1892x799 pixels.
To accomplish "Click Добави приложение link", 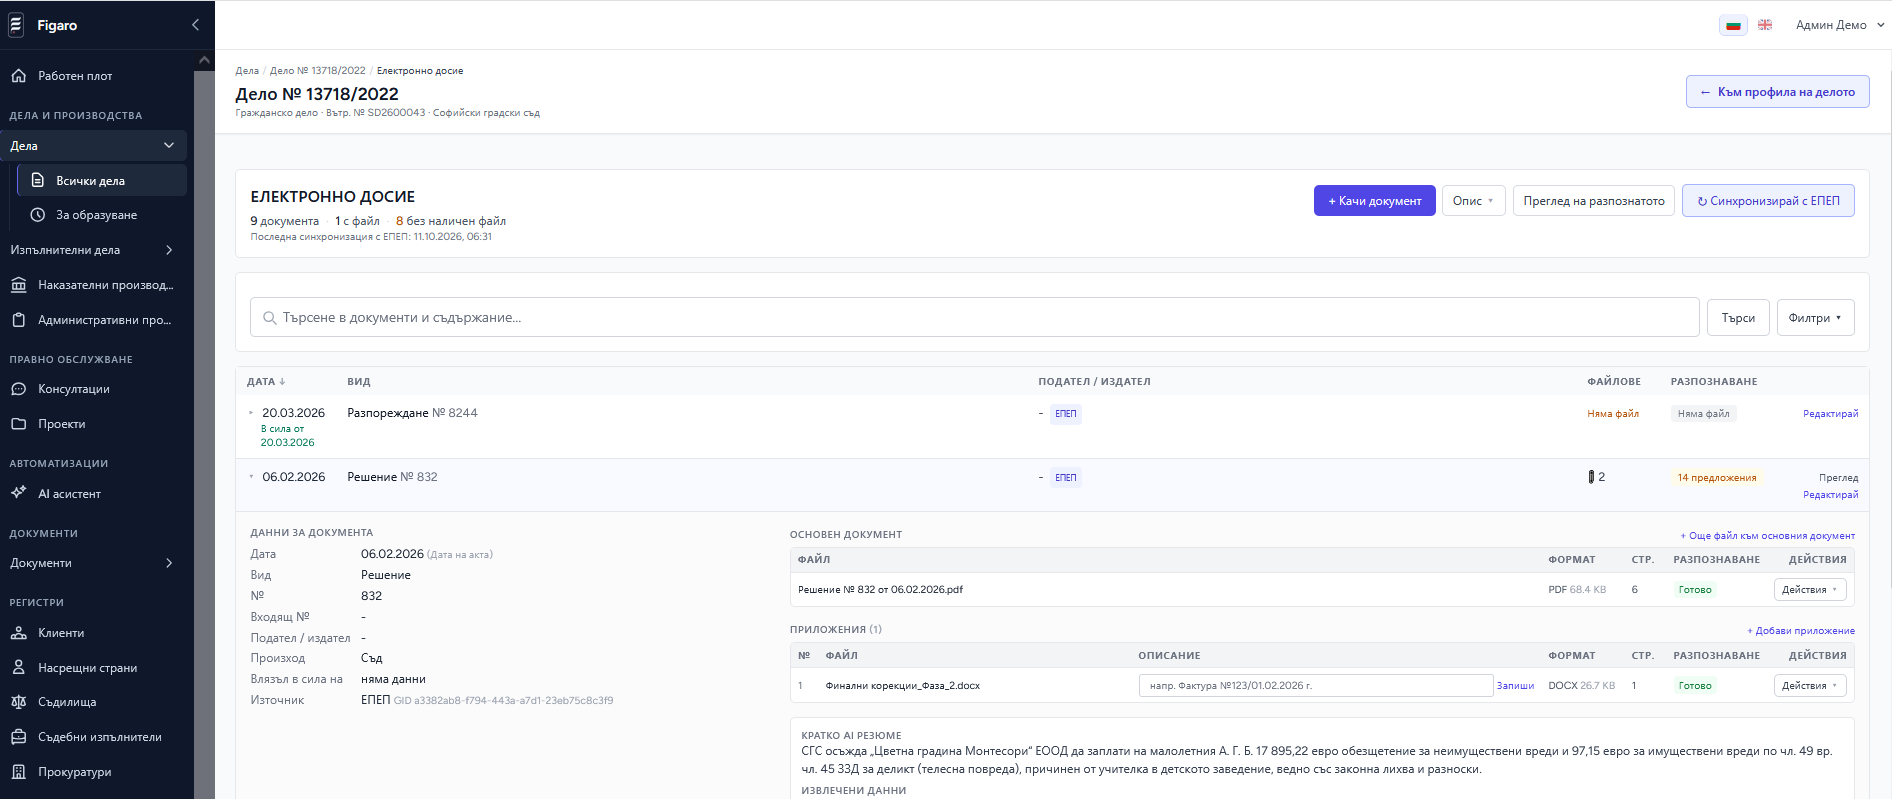I will click(x=1801, y=631).
